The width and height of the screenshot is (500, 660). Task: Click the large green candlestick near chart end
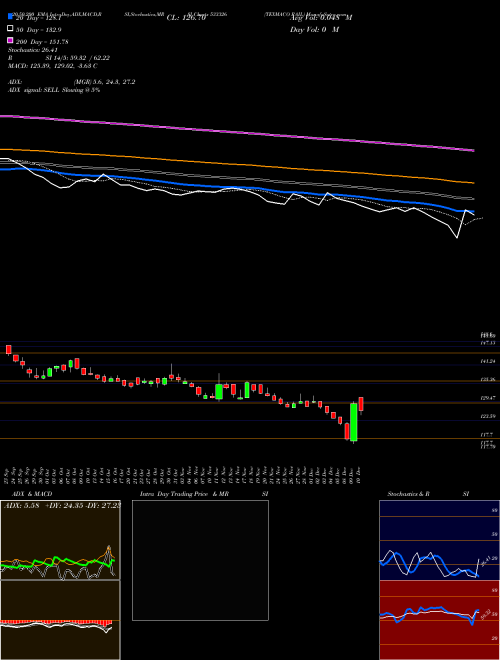coord(354,422)
